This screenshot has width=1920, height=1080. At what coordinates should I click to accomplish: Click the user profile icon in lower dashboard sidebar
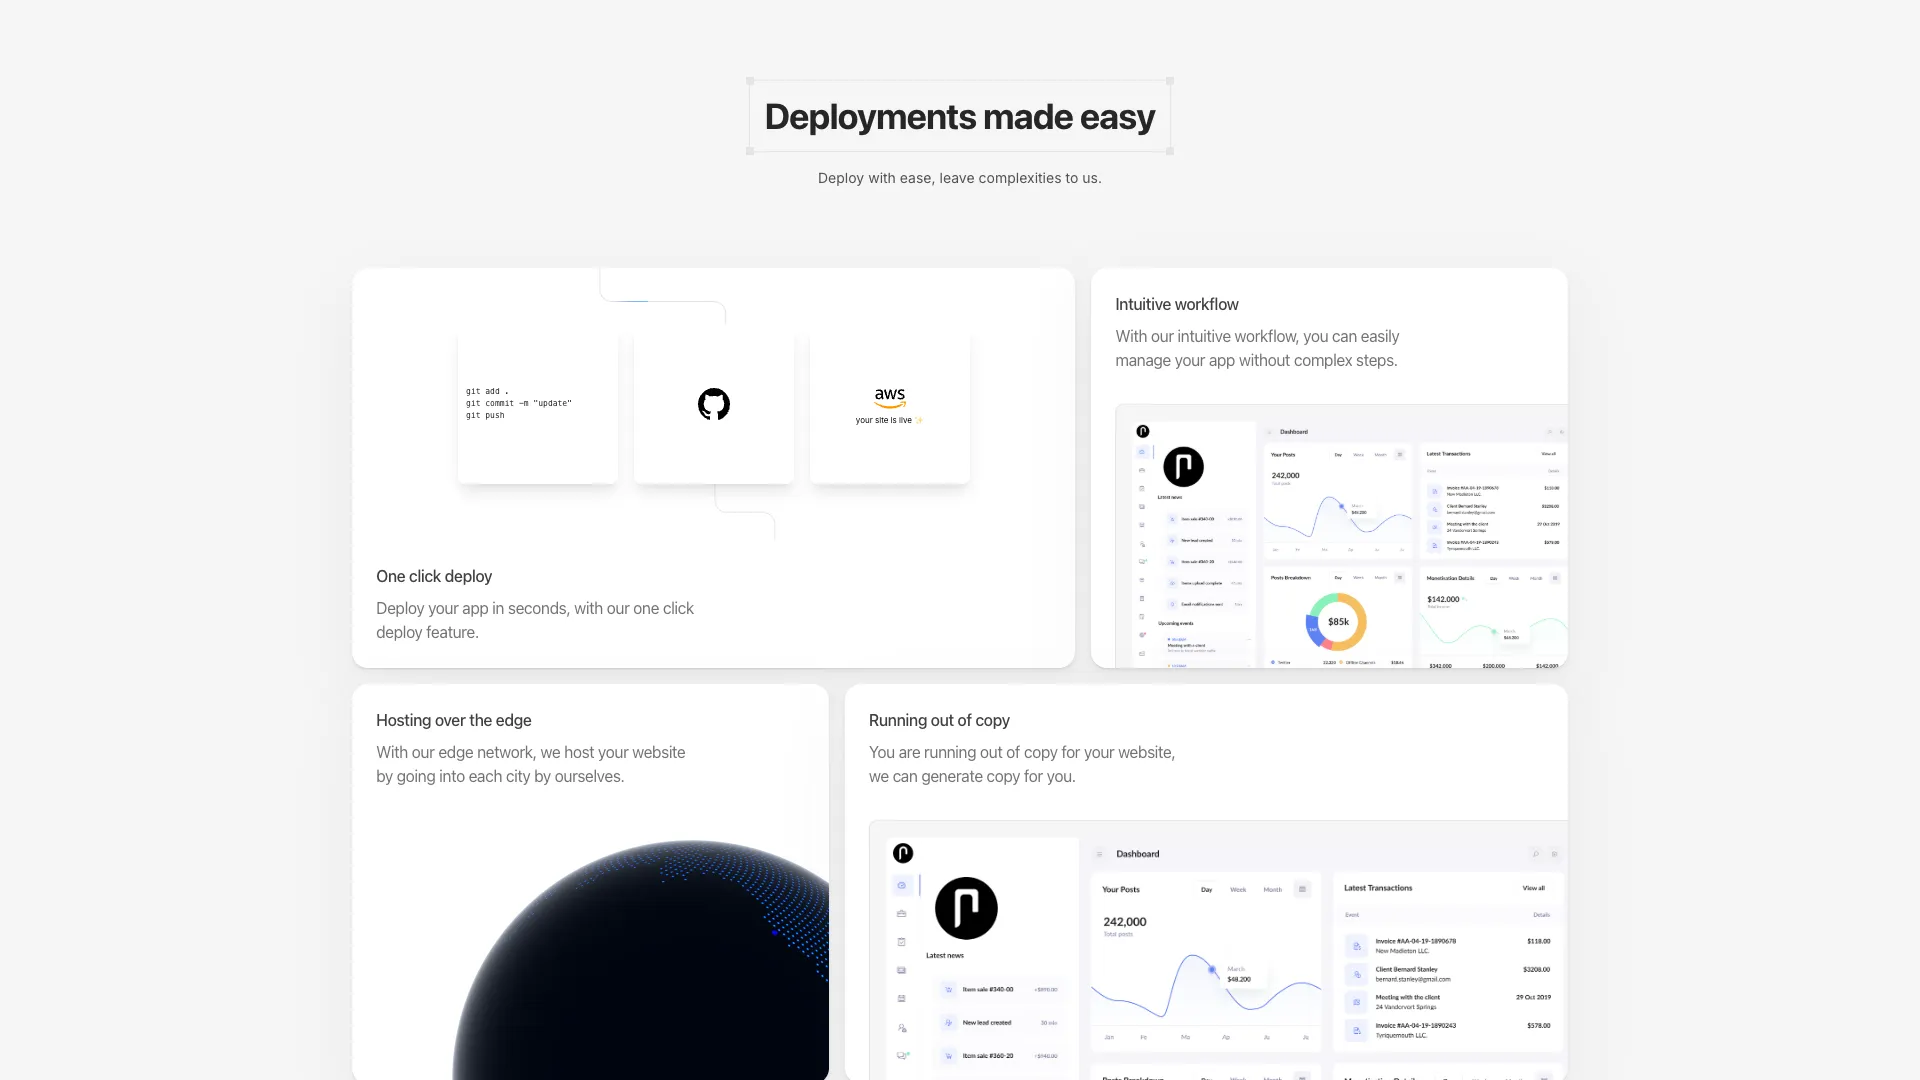[x=902, y=1027]
